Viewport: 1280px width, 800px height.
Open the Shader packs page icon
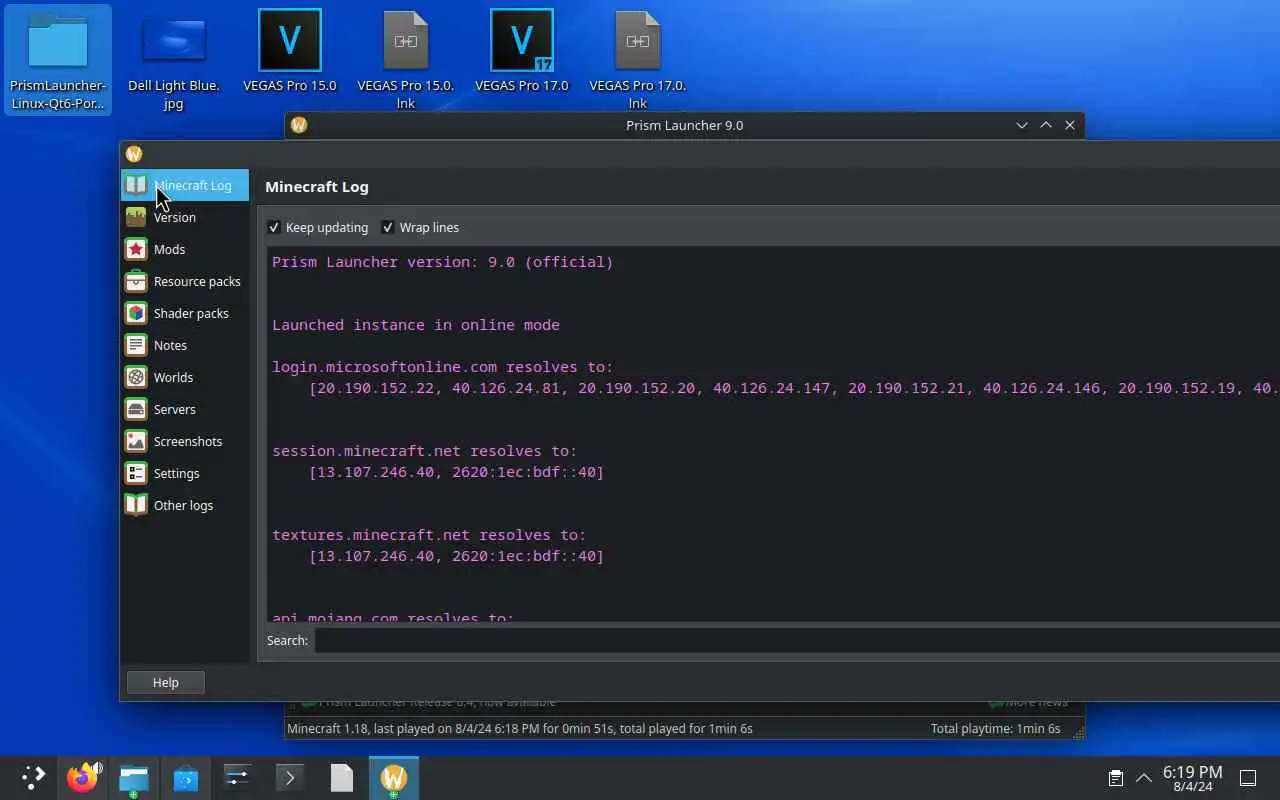tap(136, 313)
